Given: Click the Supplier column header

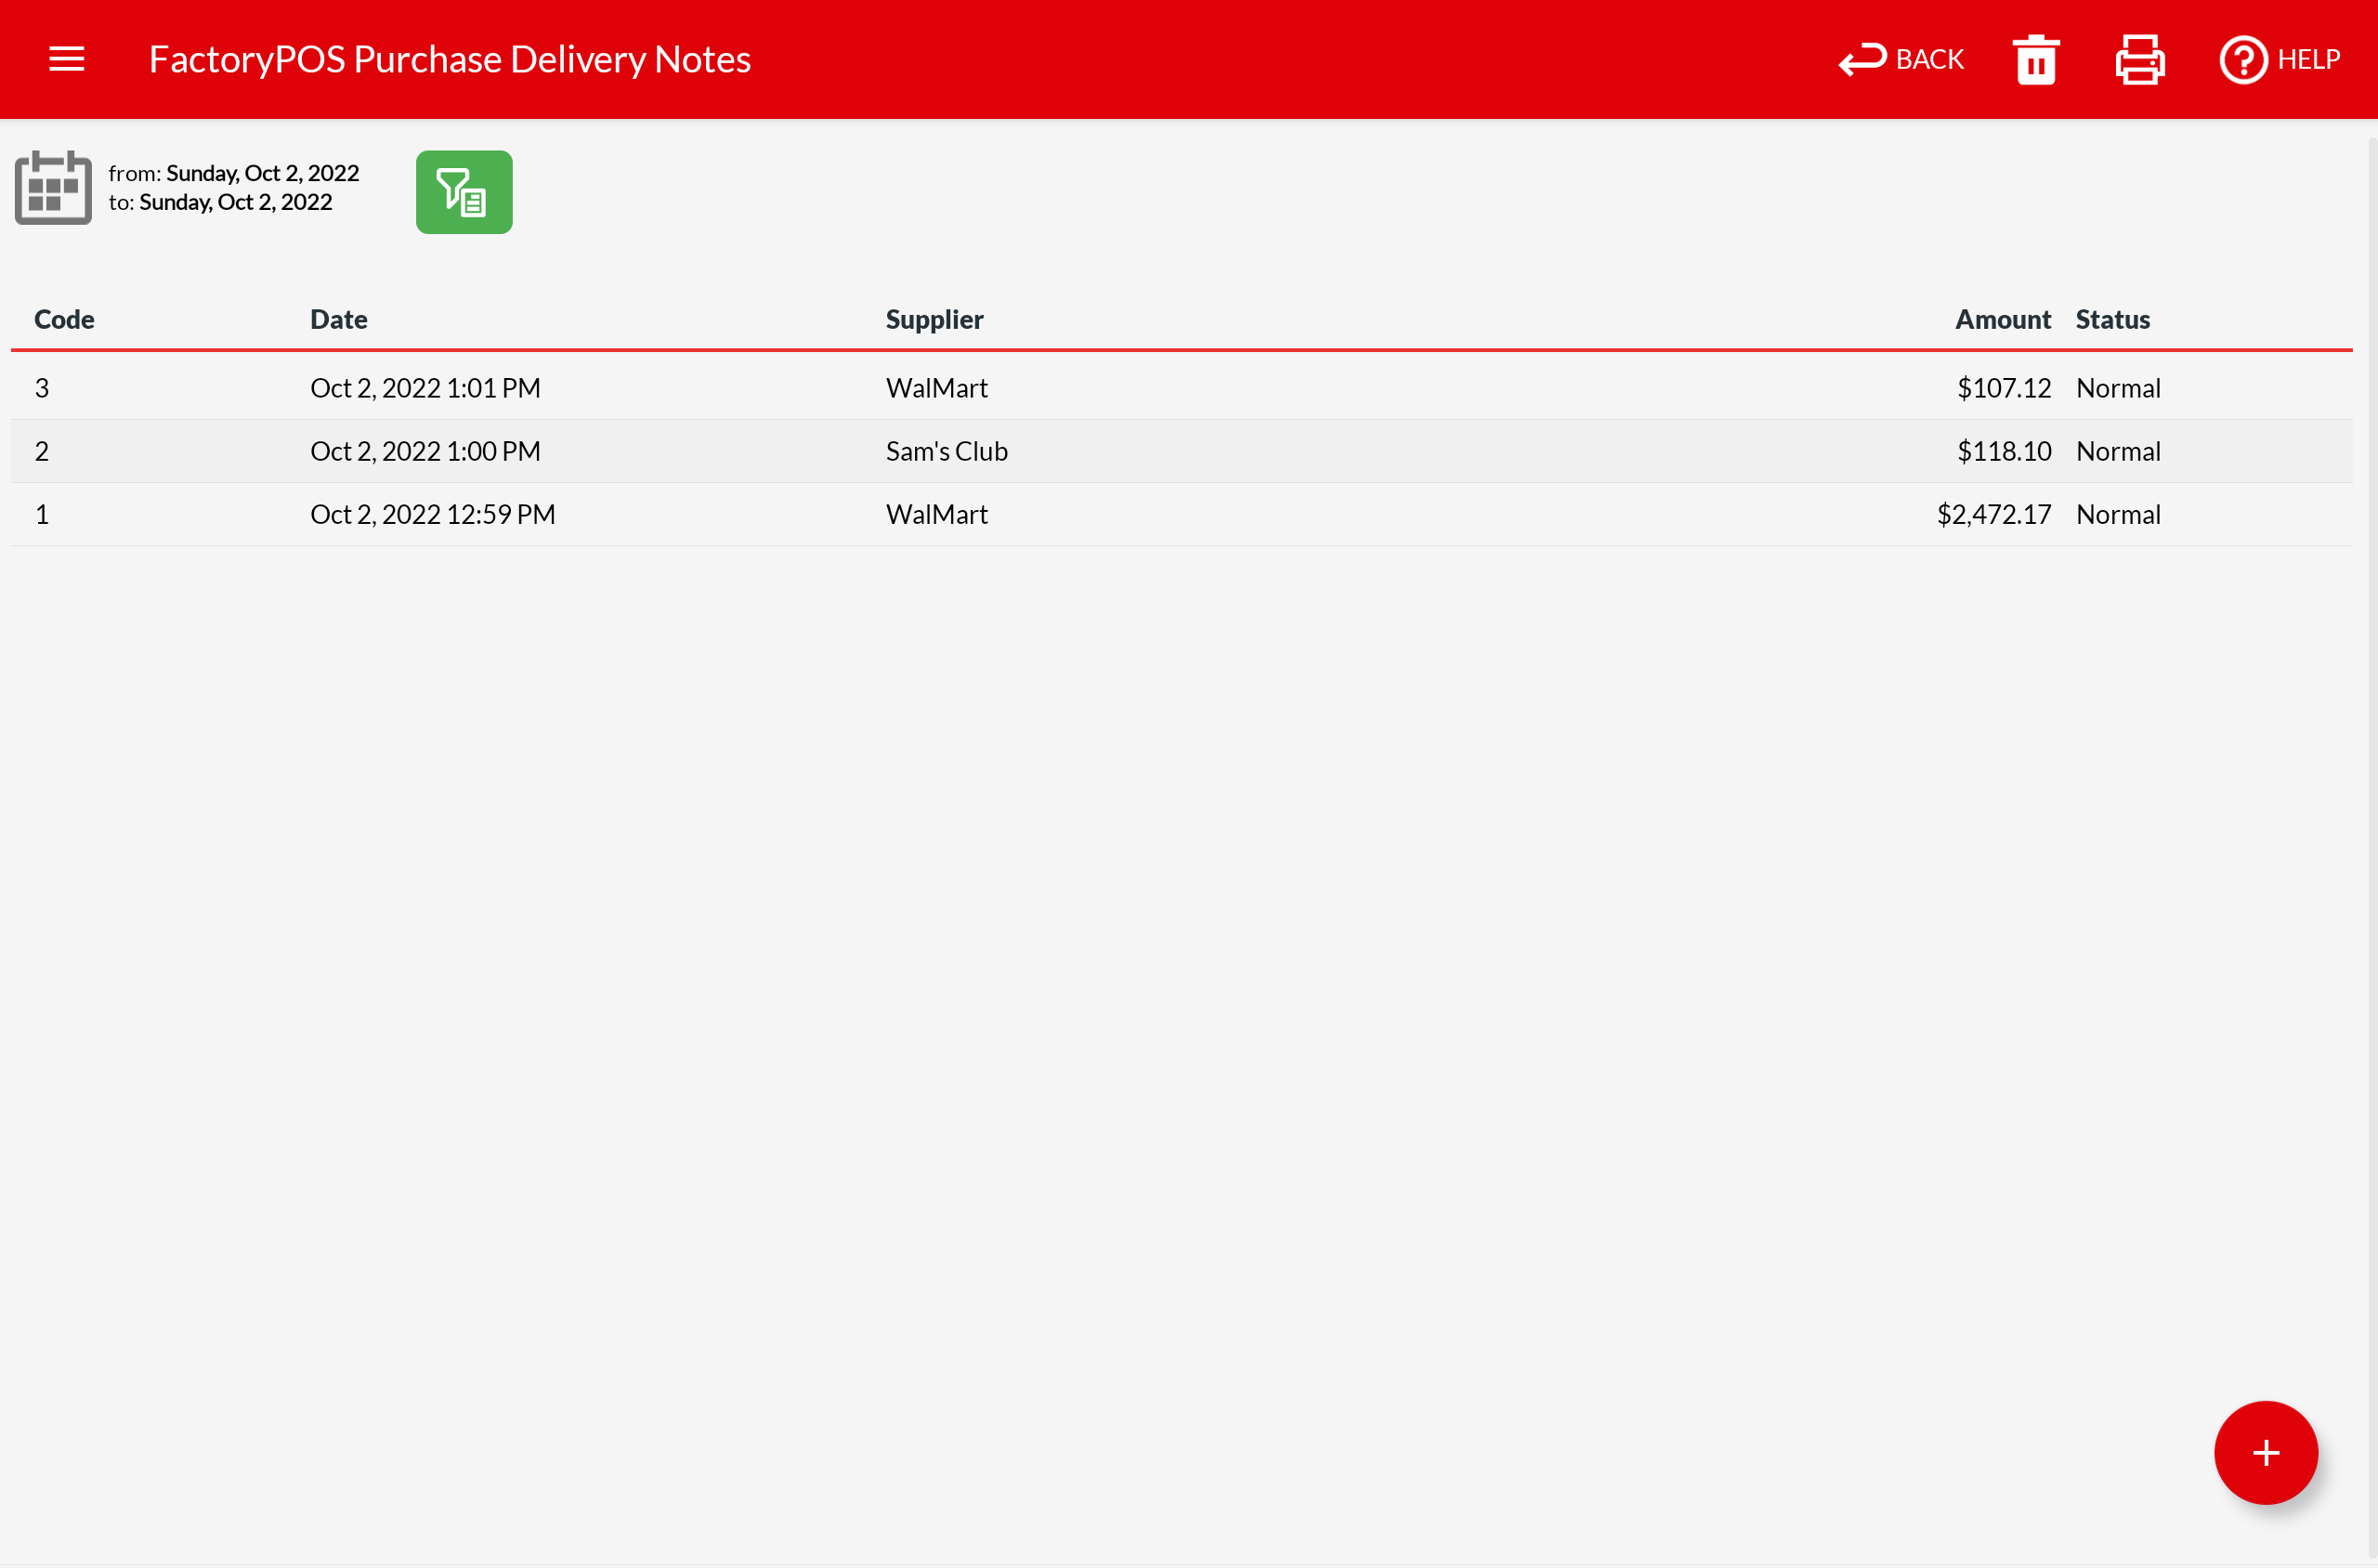Looking at the screenshot, I should pos(934,319).
